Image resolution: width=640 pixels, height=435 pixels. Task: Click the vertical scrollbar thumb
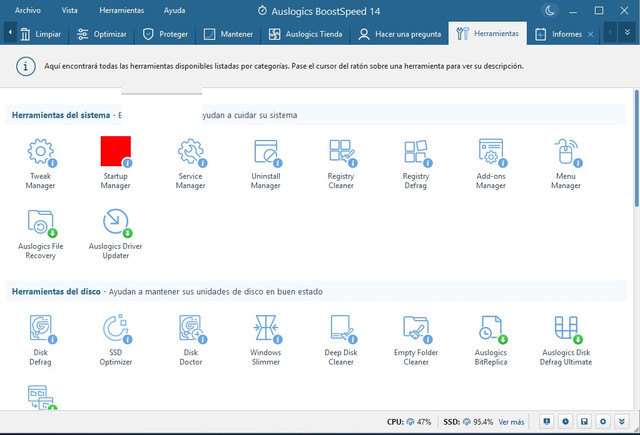(x=636, y=148)
